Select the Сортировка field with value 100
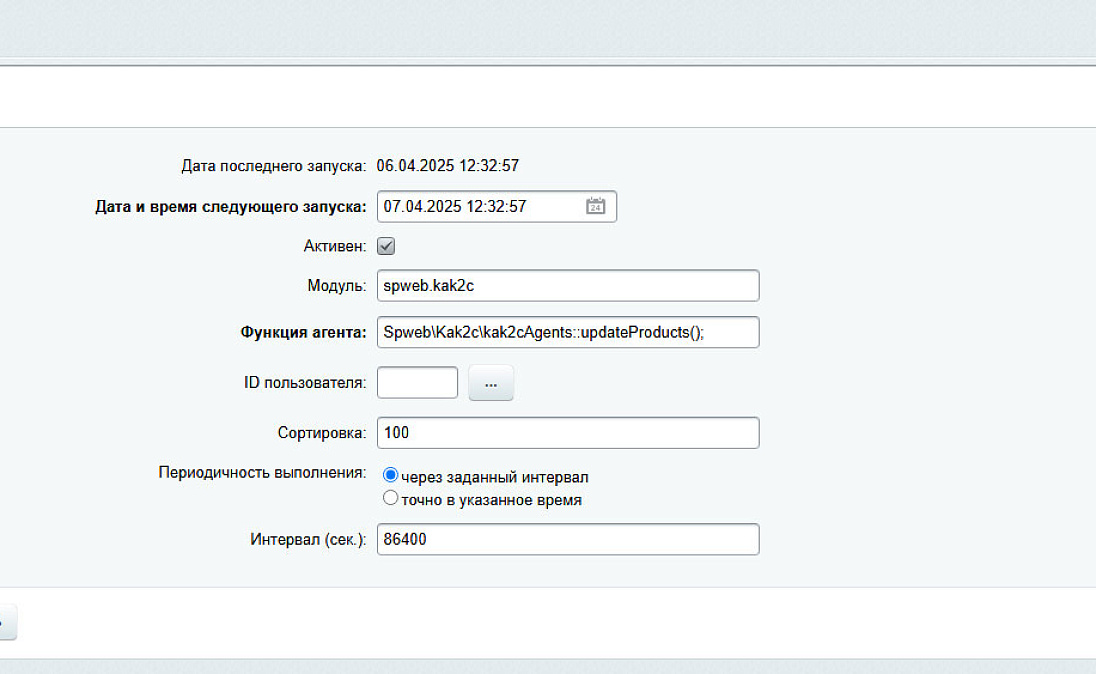Image resolution: width=1096 pixels, height=674 pixels. tap(567, 433)
